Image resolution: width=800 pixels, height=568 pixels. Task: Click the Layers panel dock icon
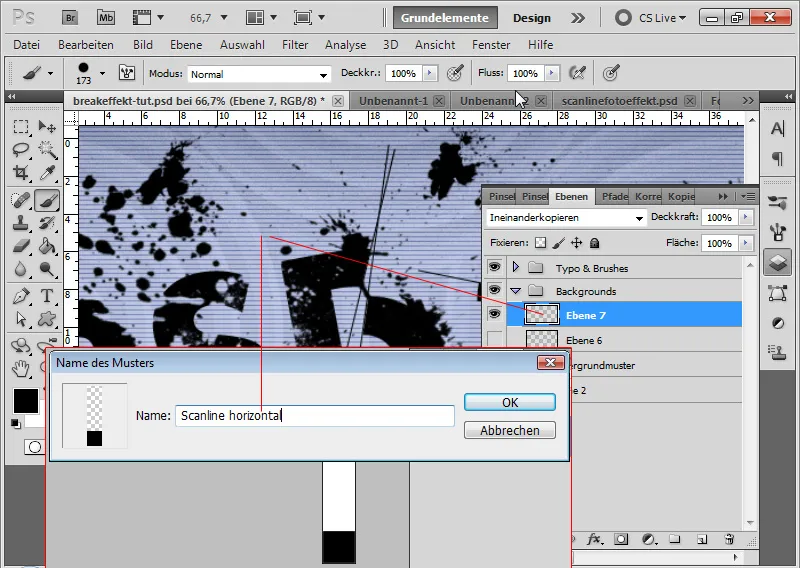778,263
